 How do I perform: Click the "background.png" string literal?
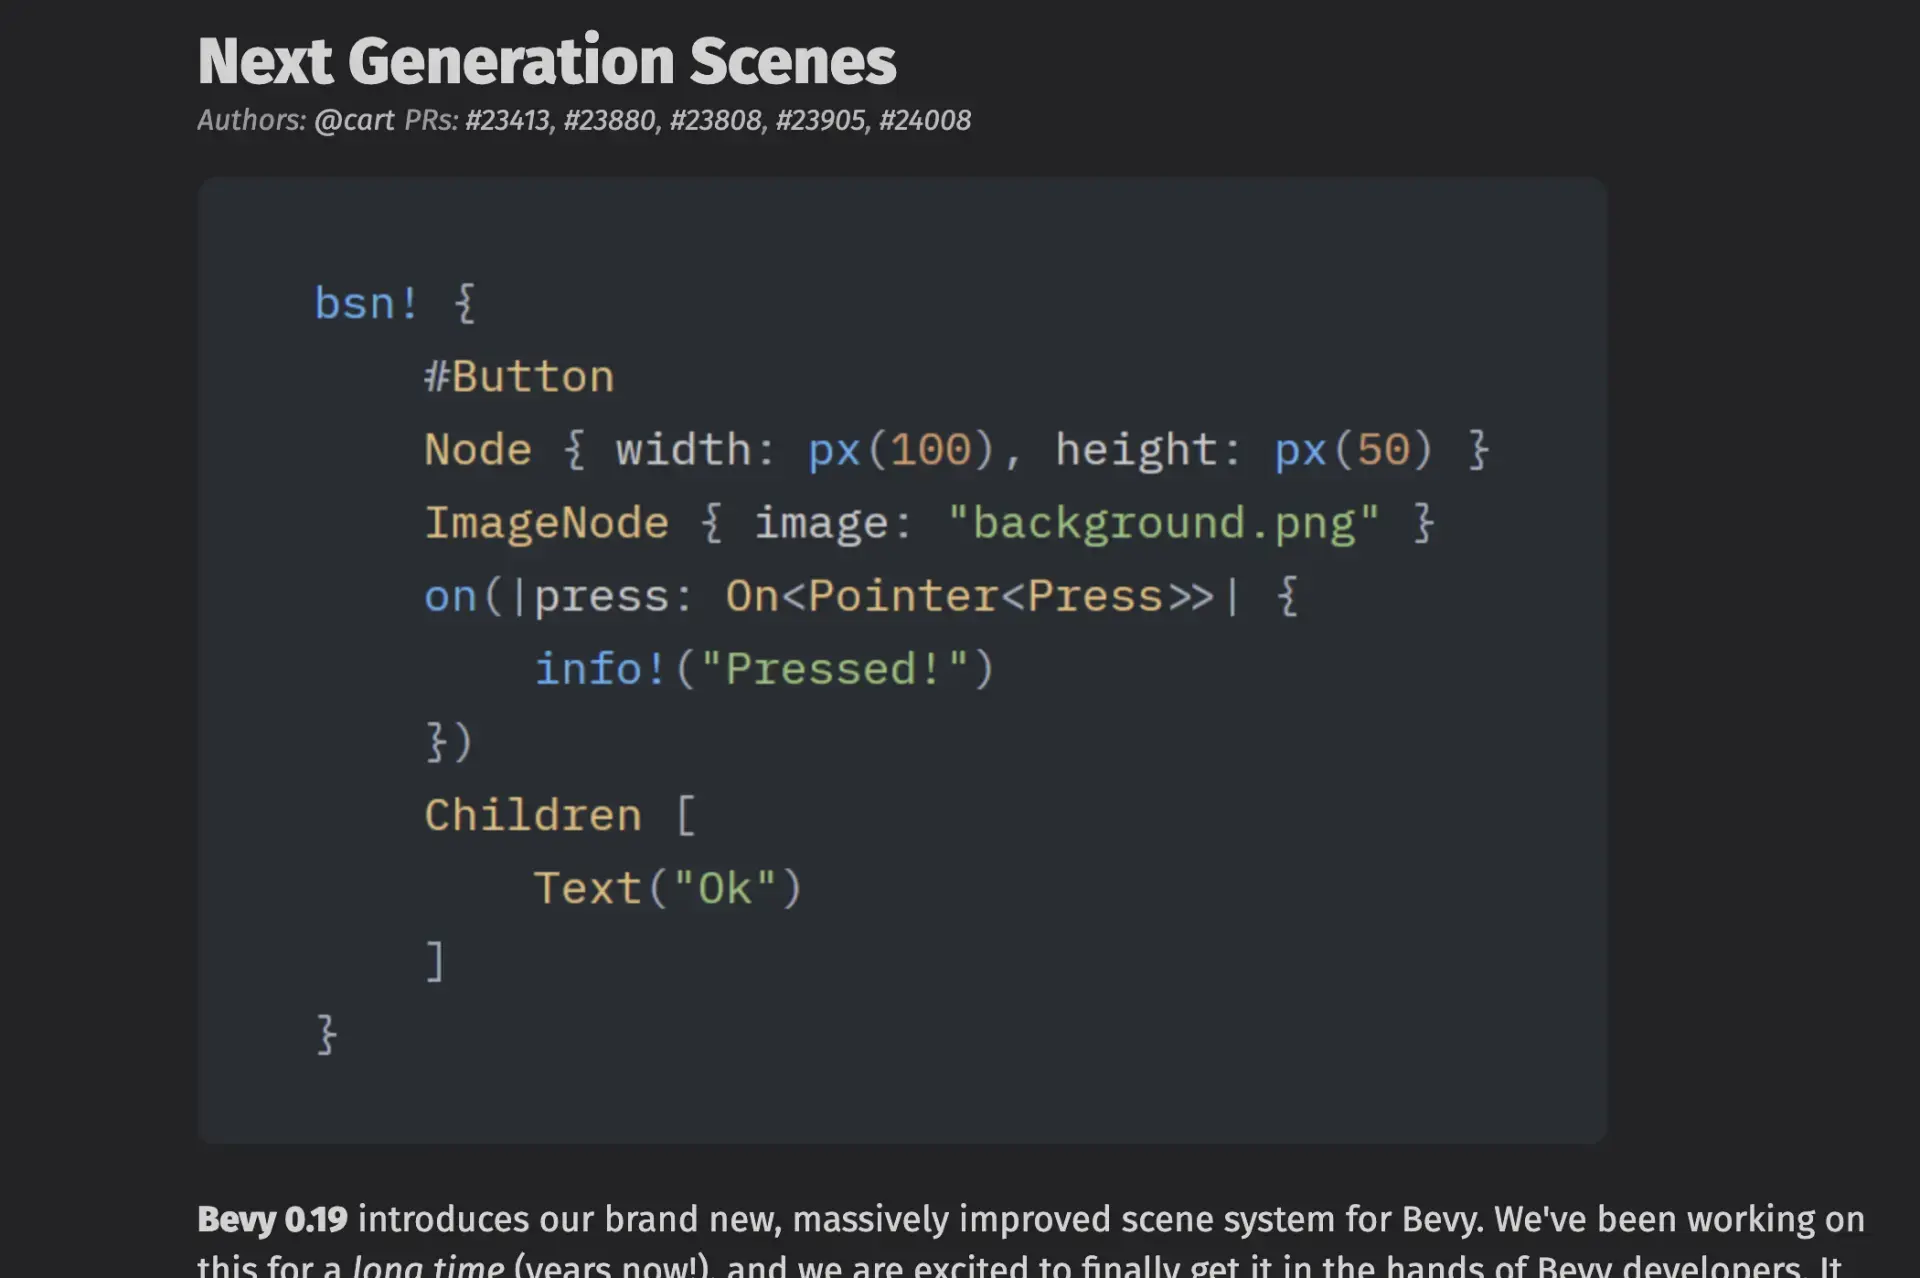tap(1163, 523)
